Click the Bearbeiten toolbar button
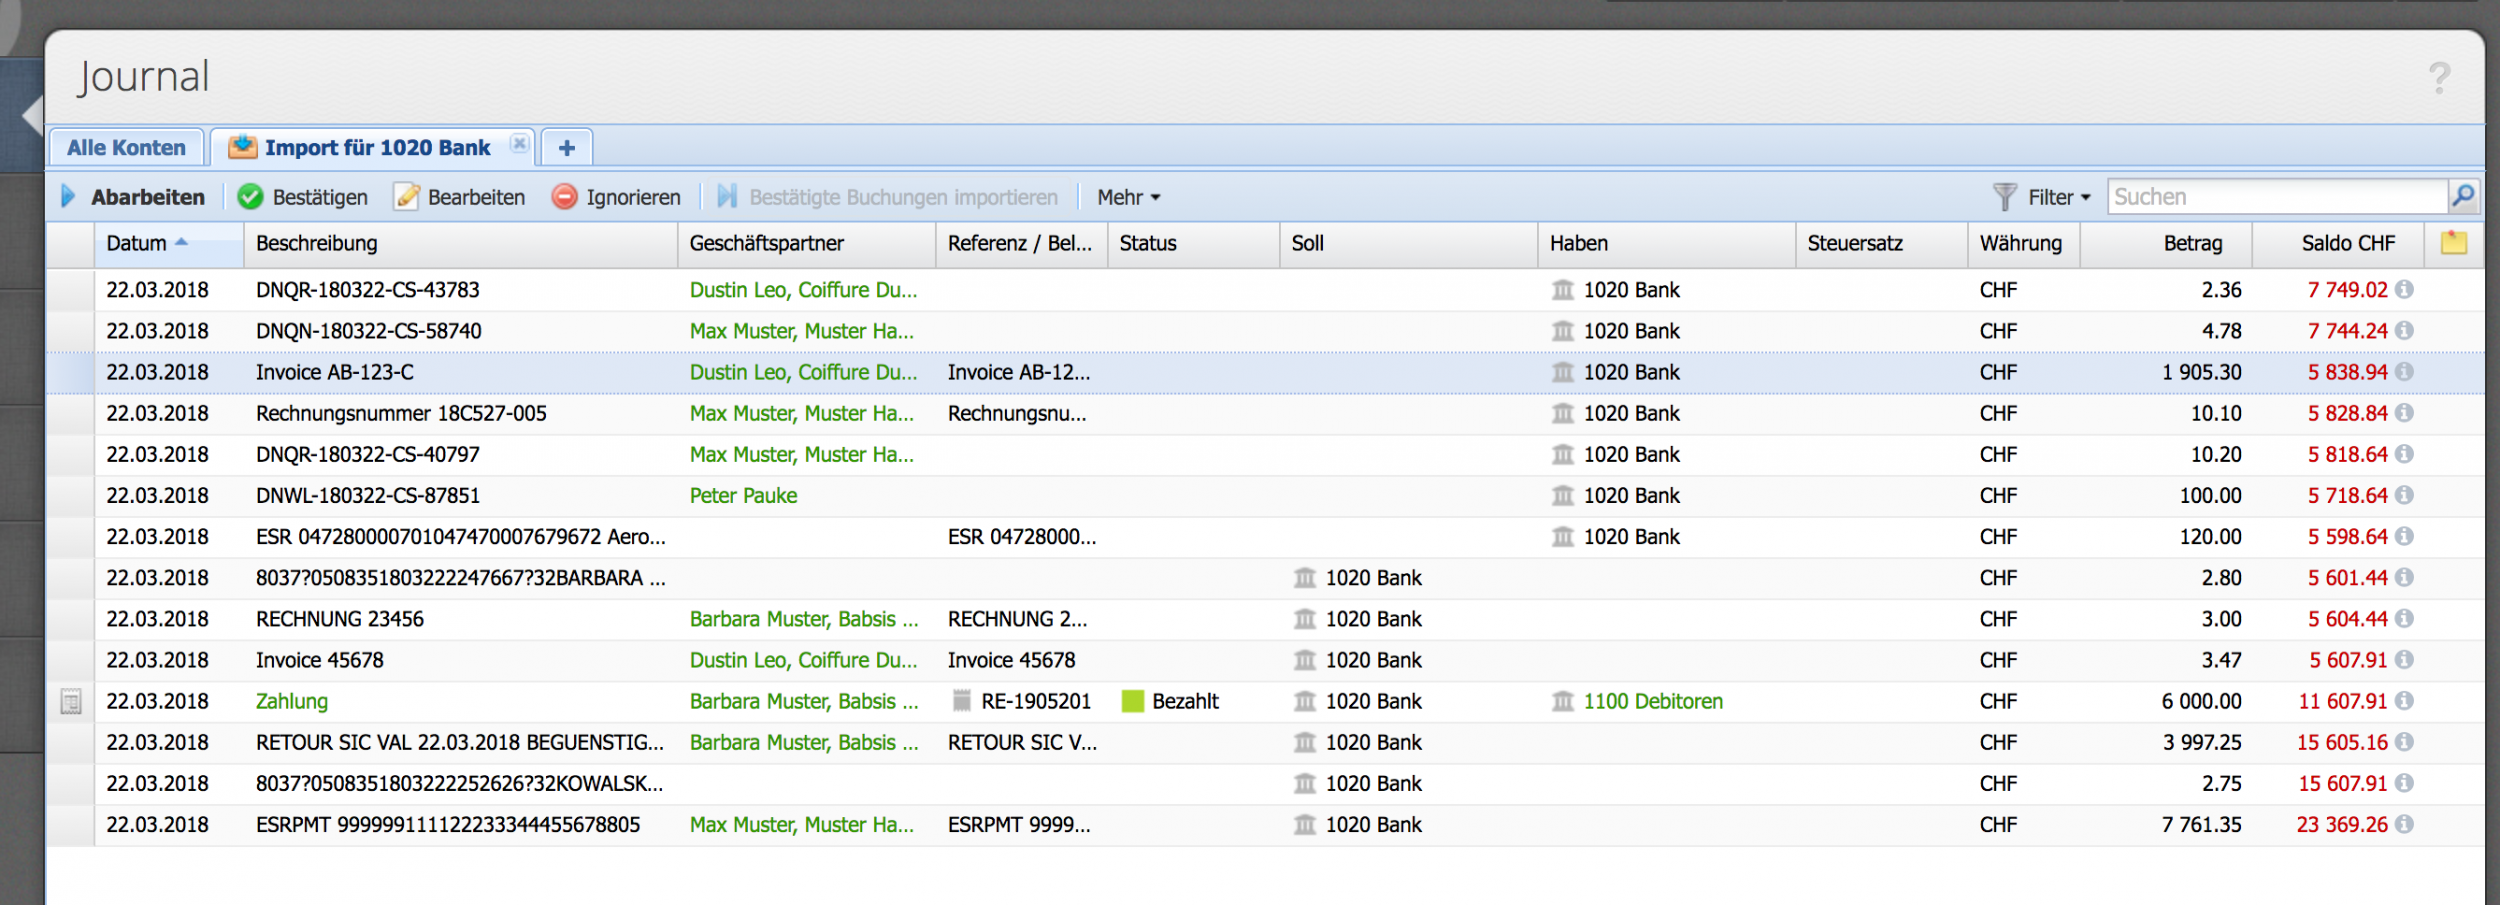The image size is (2500, 905). (x=459, y=198)
